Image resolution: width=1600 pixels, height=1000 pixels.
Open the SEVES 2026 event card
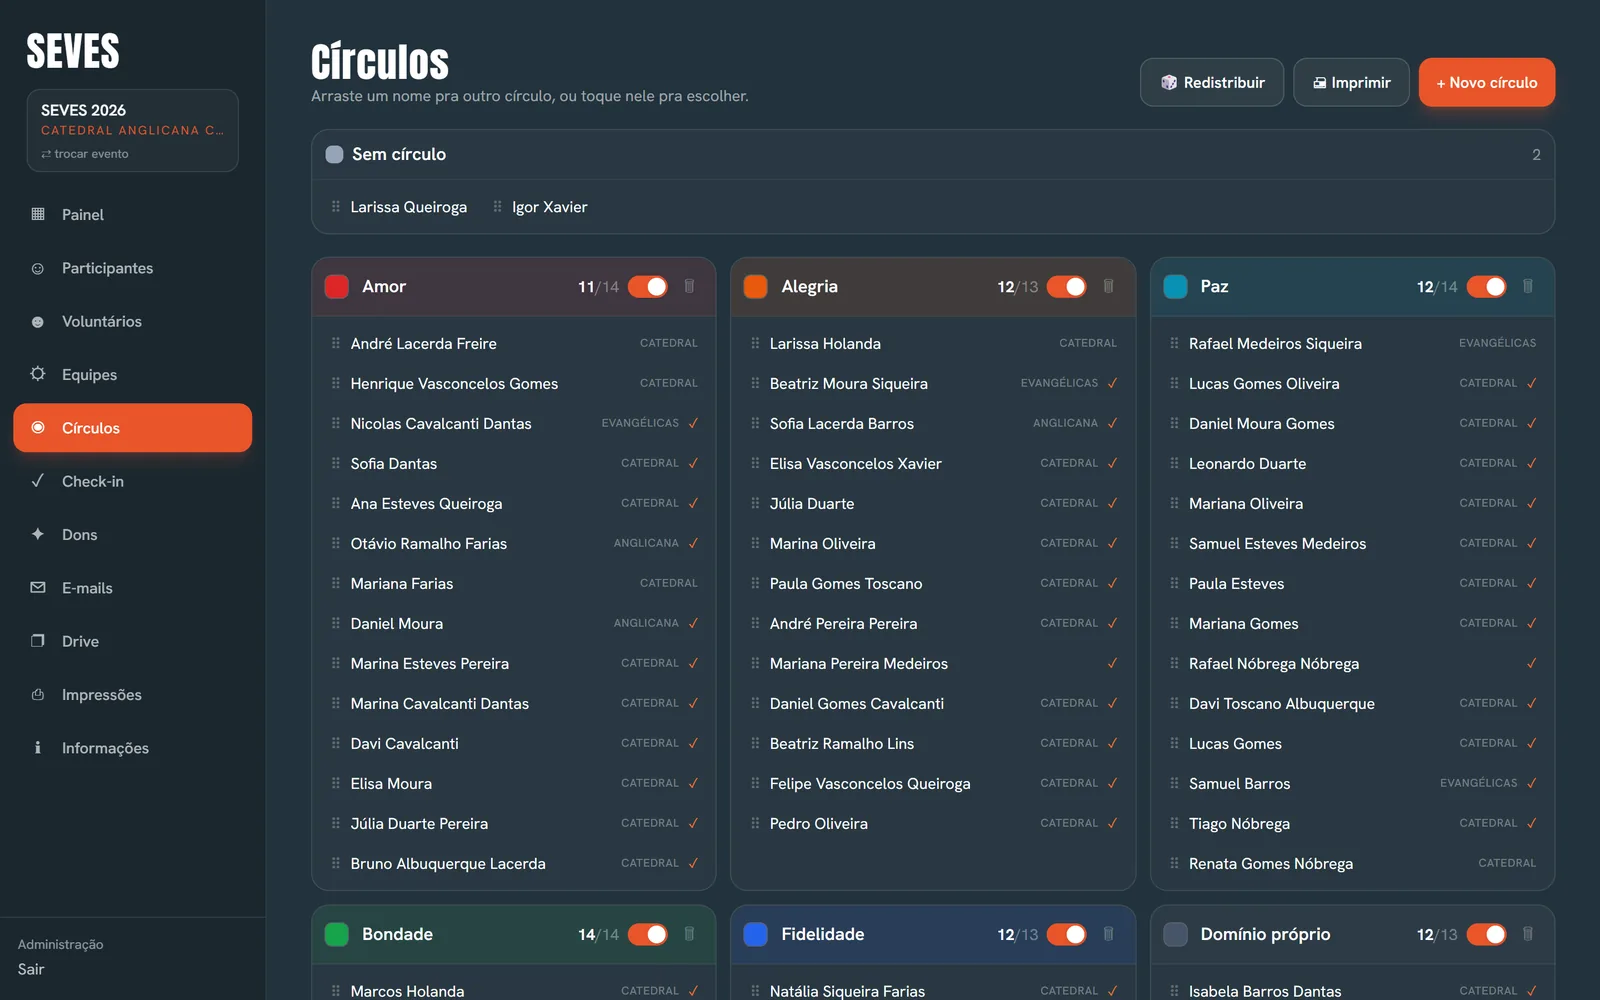click(132, 130)
